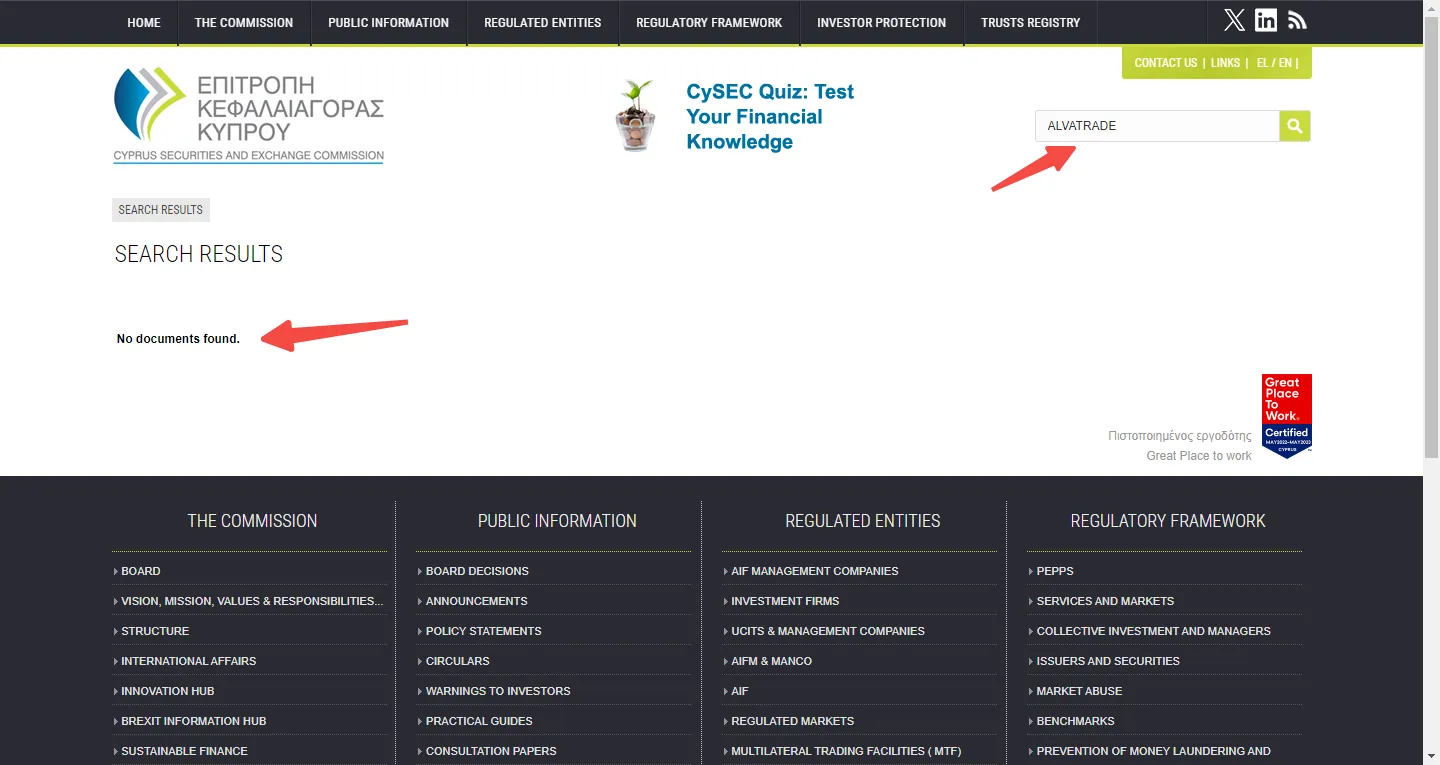Open REGULATORY FRAMEWORK top menu
The height and width of the screenshot is (765, 1440).
click(x=709, y=23)
